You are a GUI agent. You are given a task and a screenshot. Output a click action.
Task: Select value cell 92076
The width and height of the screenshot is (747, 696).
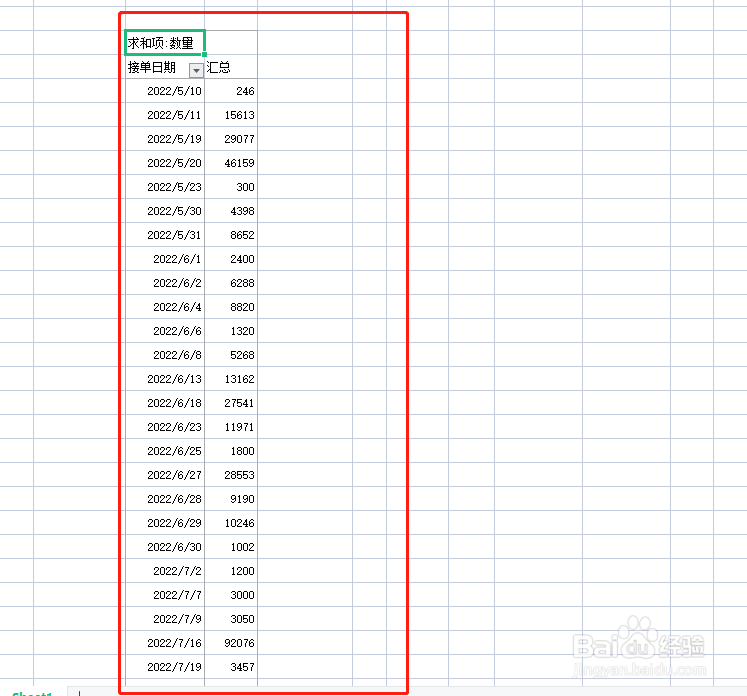coord(231,643)
